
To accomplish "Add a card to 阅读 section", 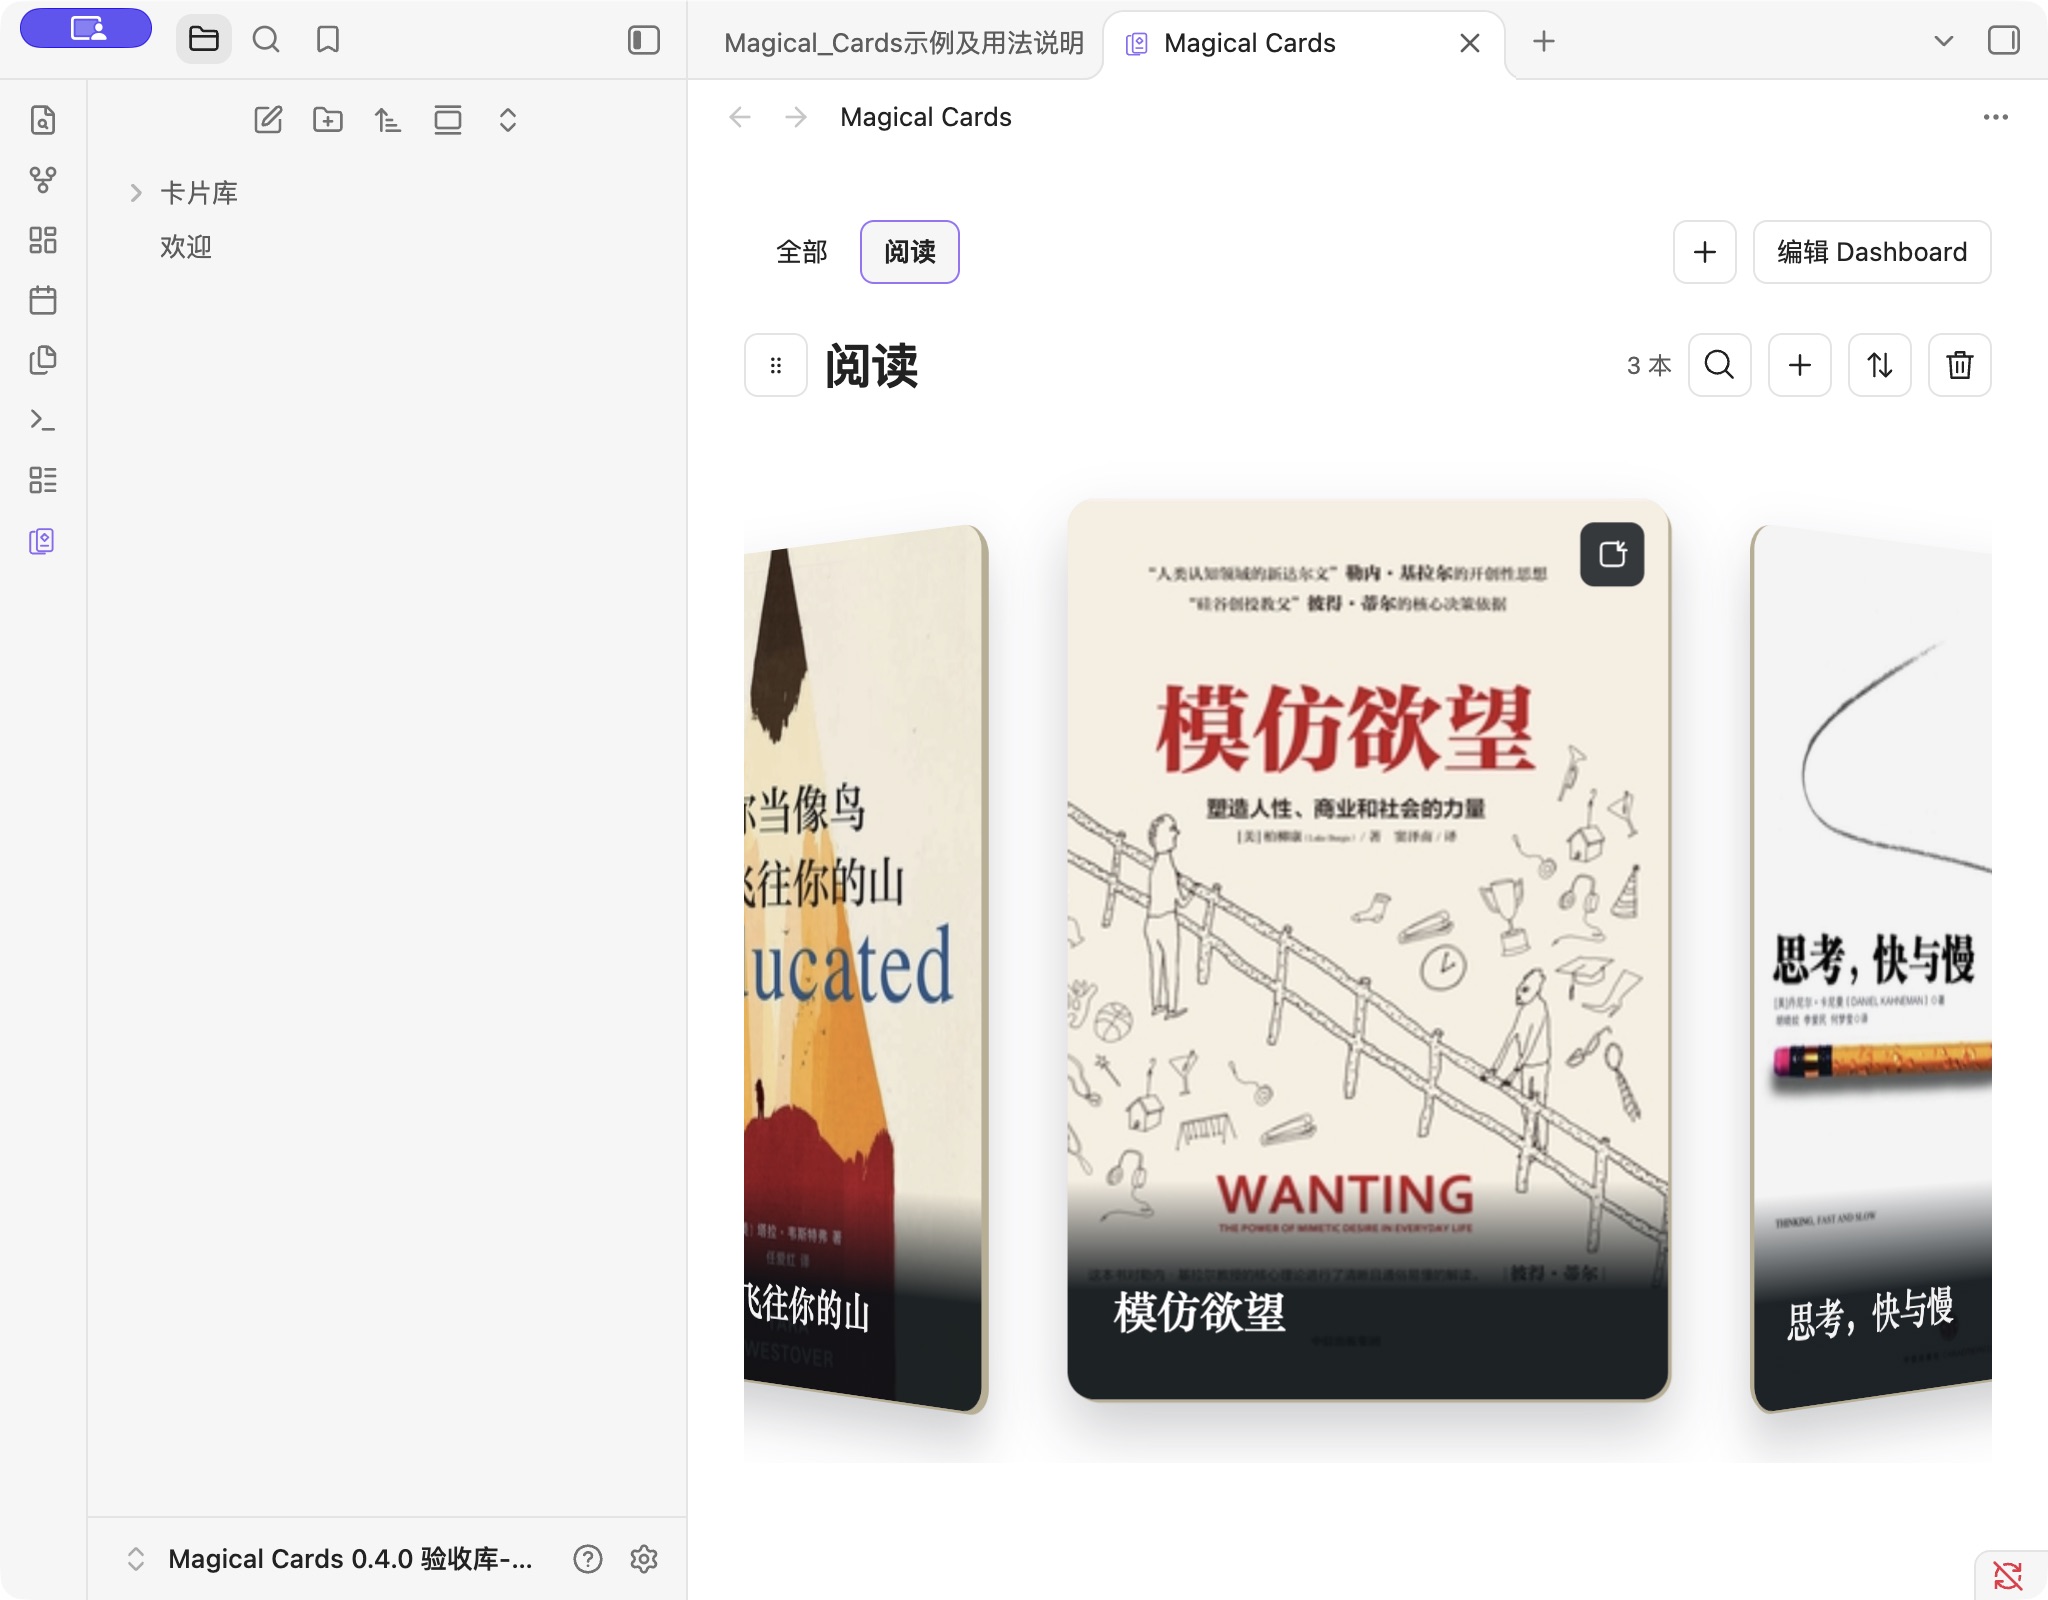I will tap(1800, 365).
